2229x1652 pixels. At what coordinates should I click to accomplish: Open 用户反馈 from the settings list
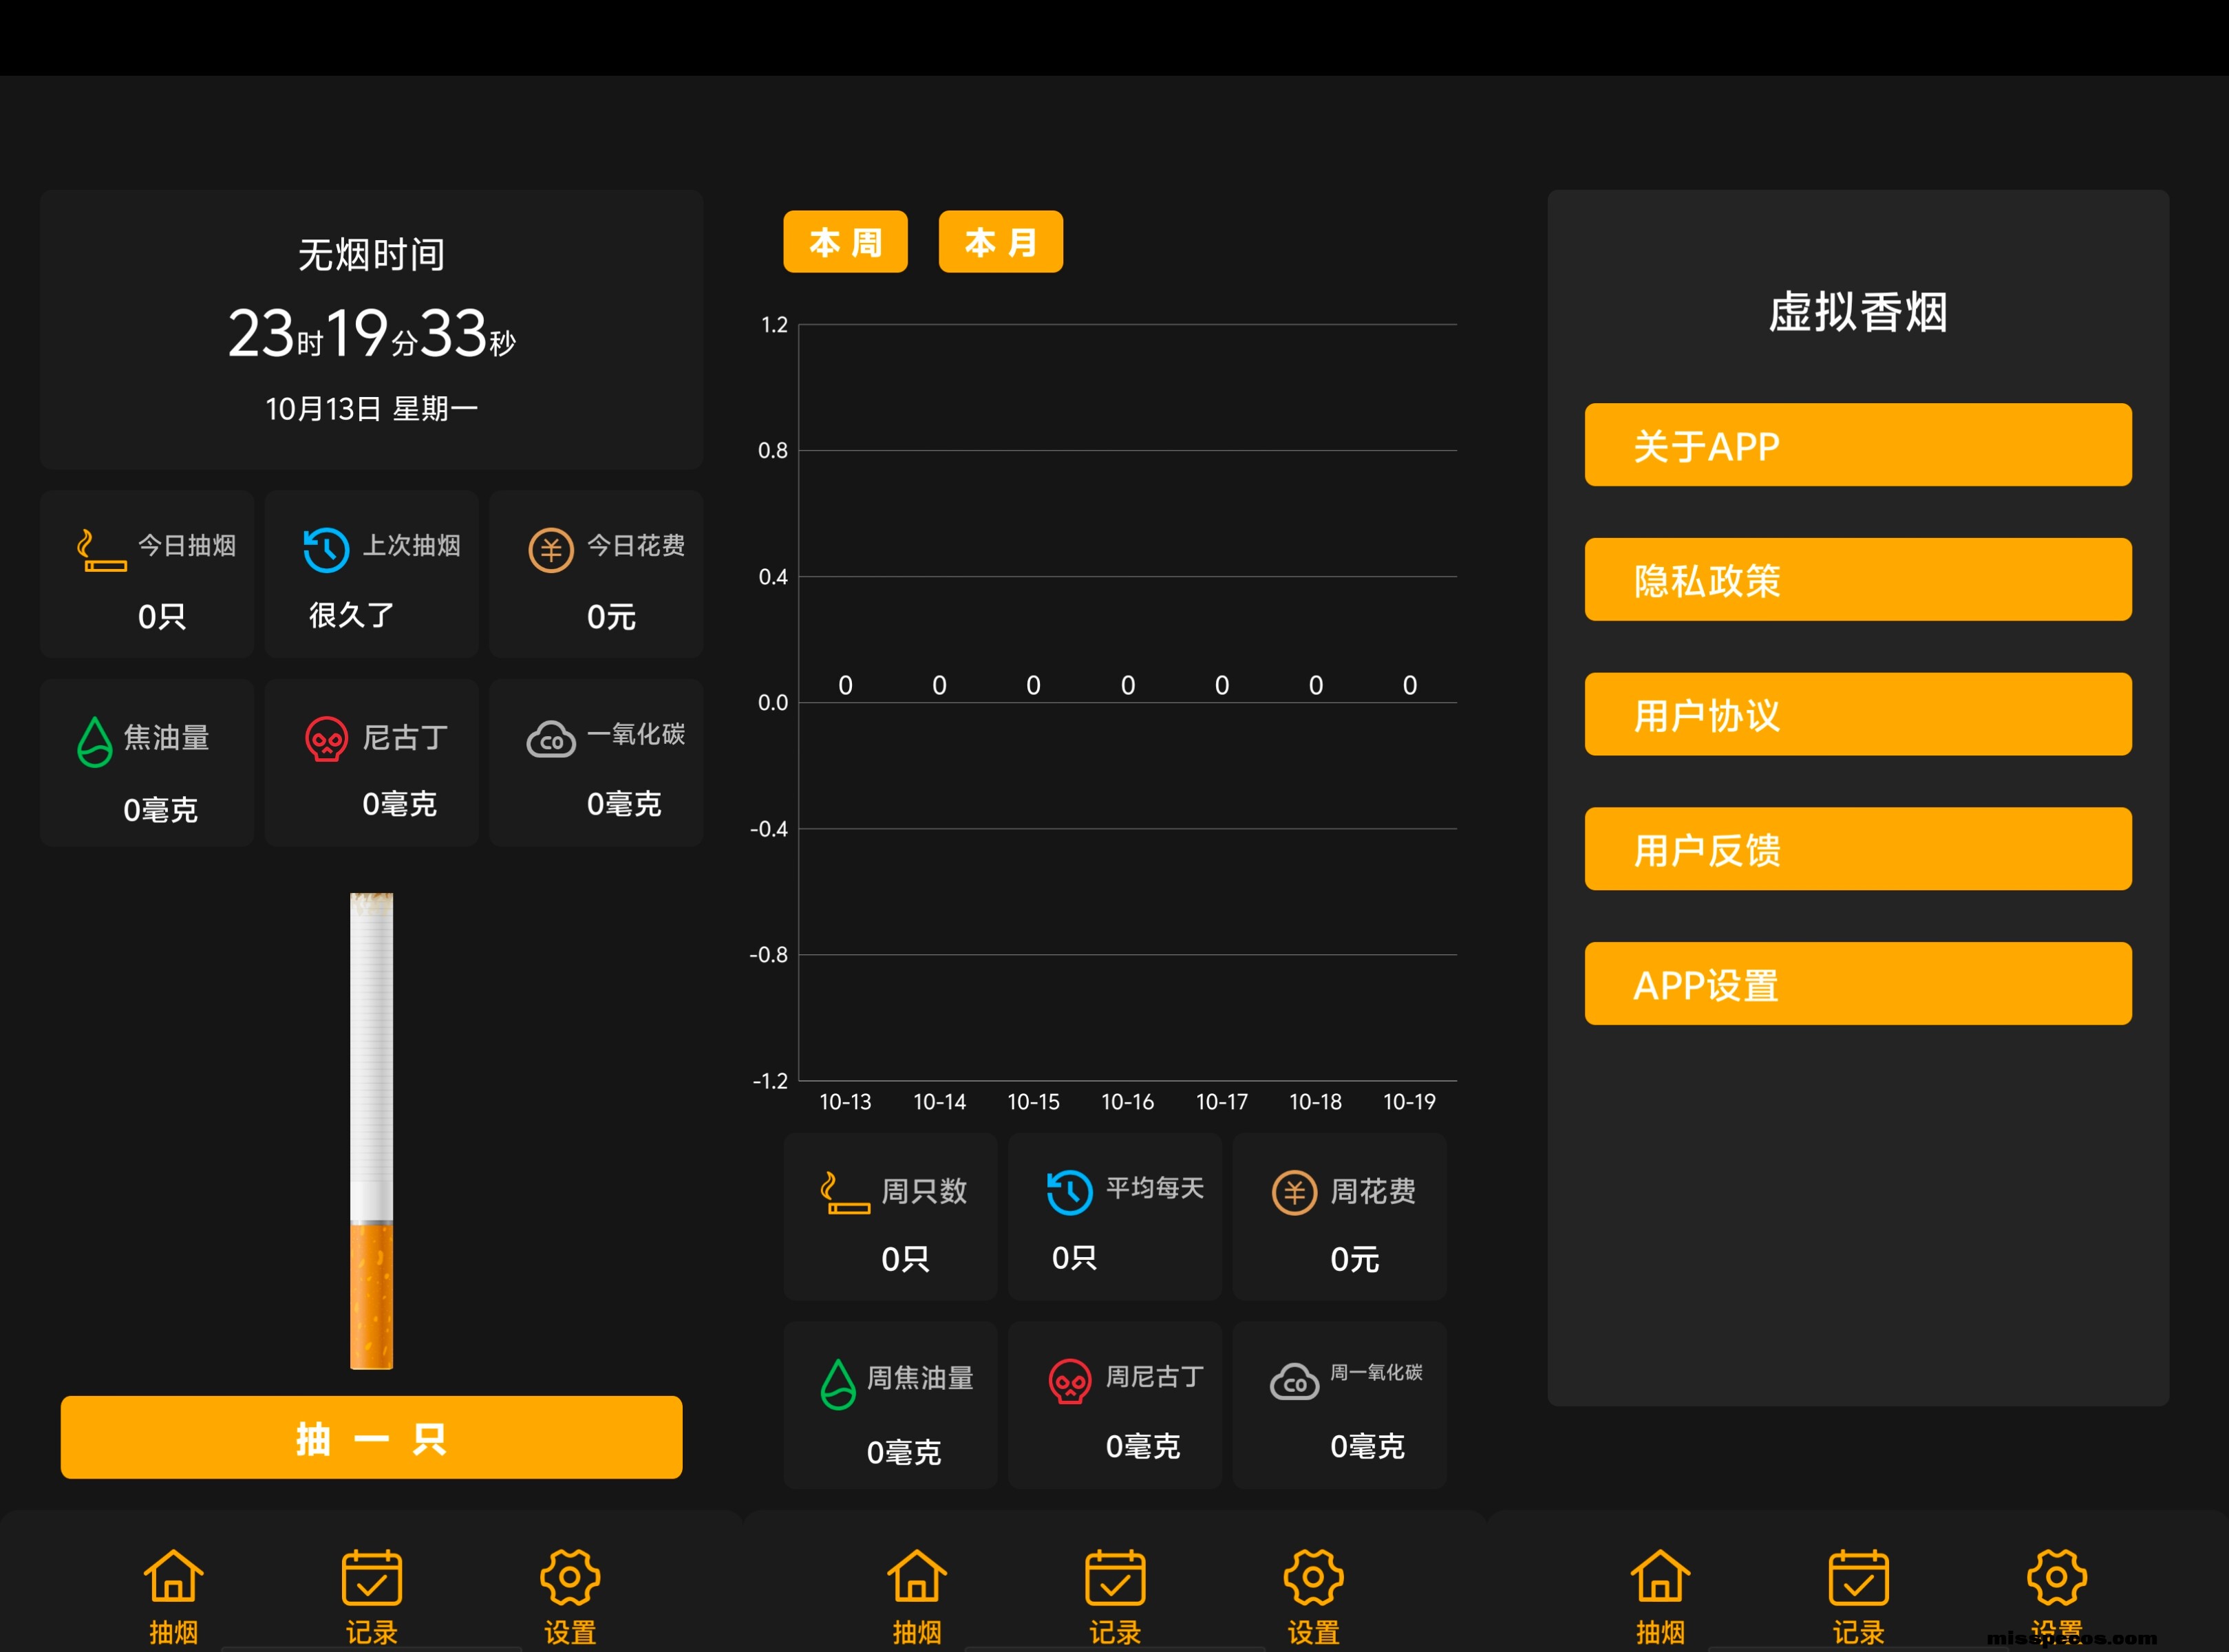[1857, 849]
